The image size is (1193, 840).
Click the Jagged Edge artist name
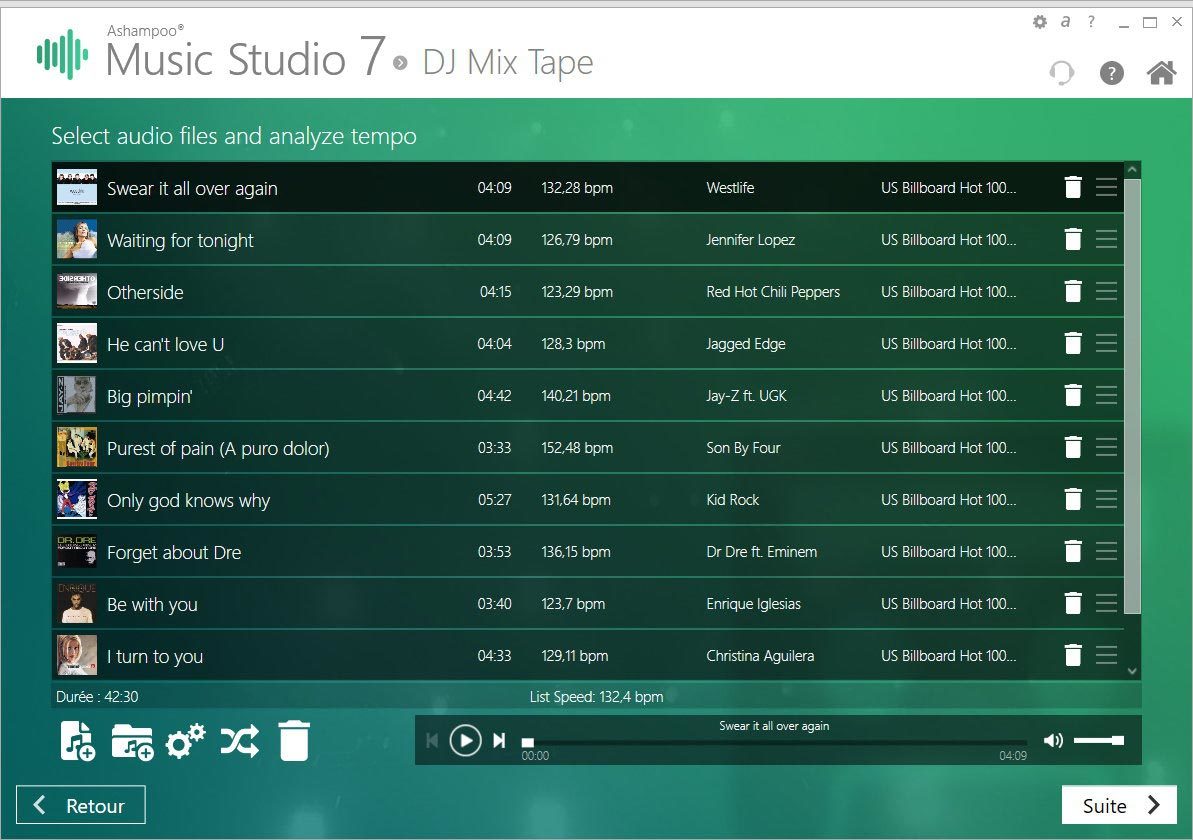pos(746,344)
